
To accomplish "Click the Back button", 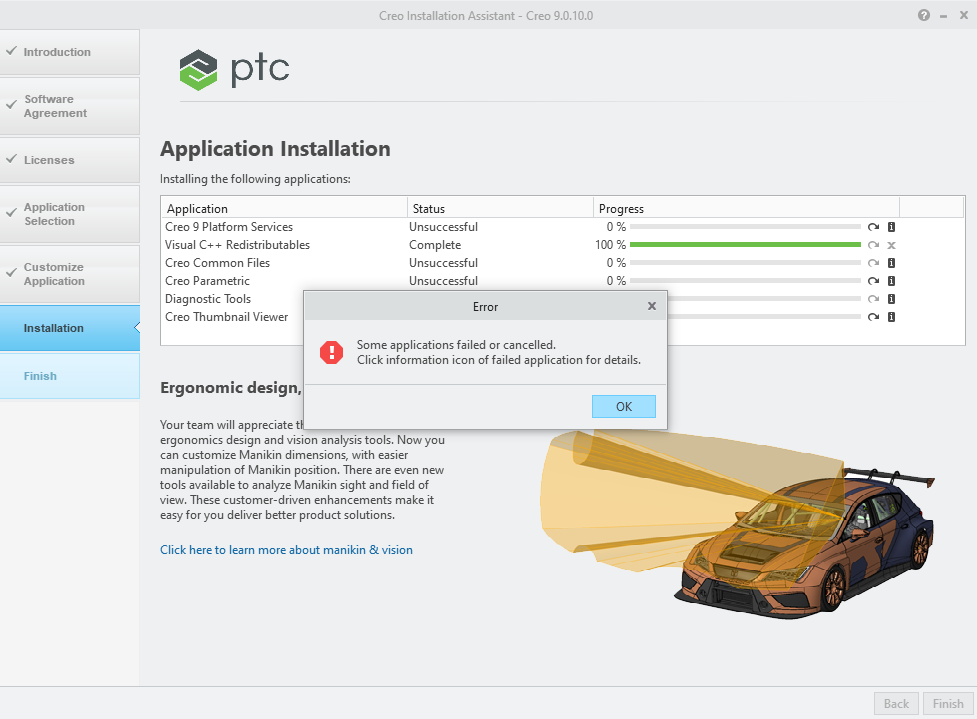I will (896, 703).
